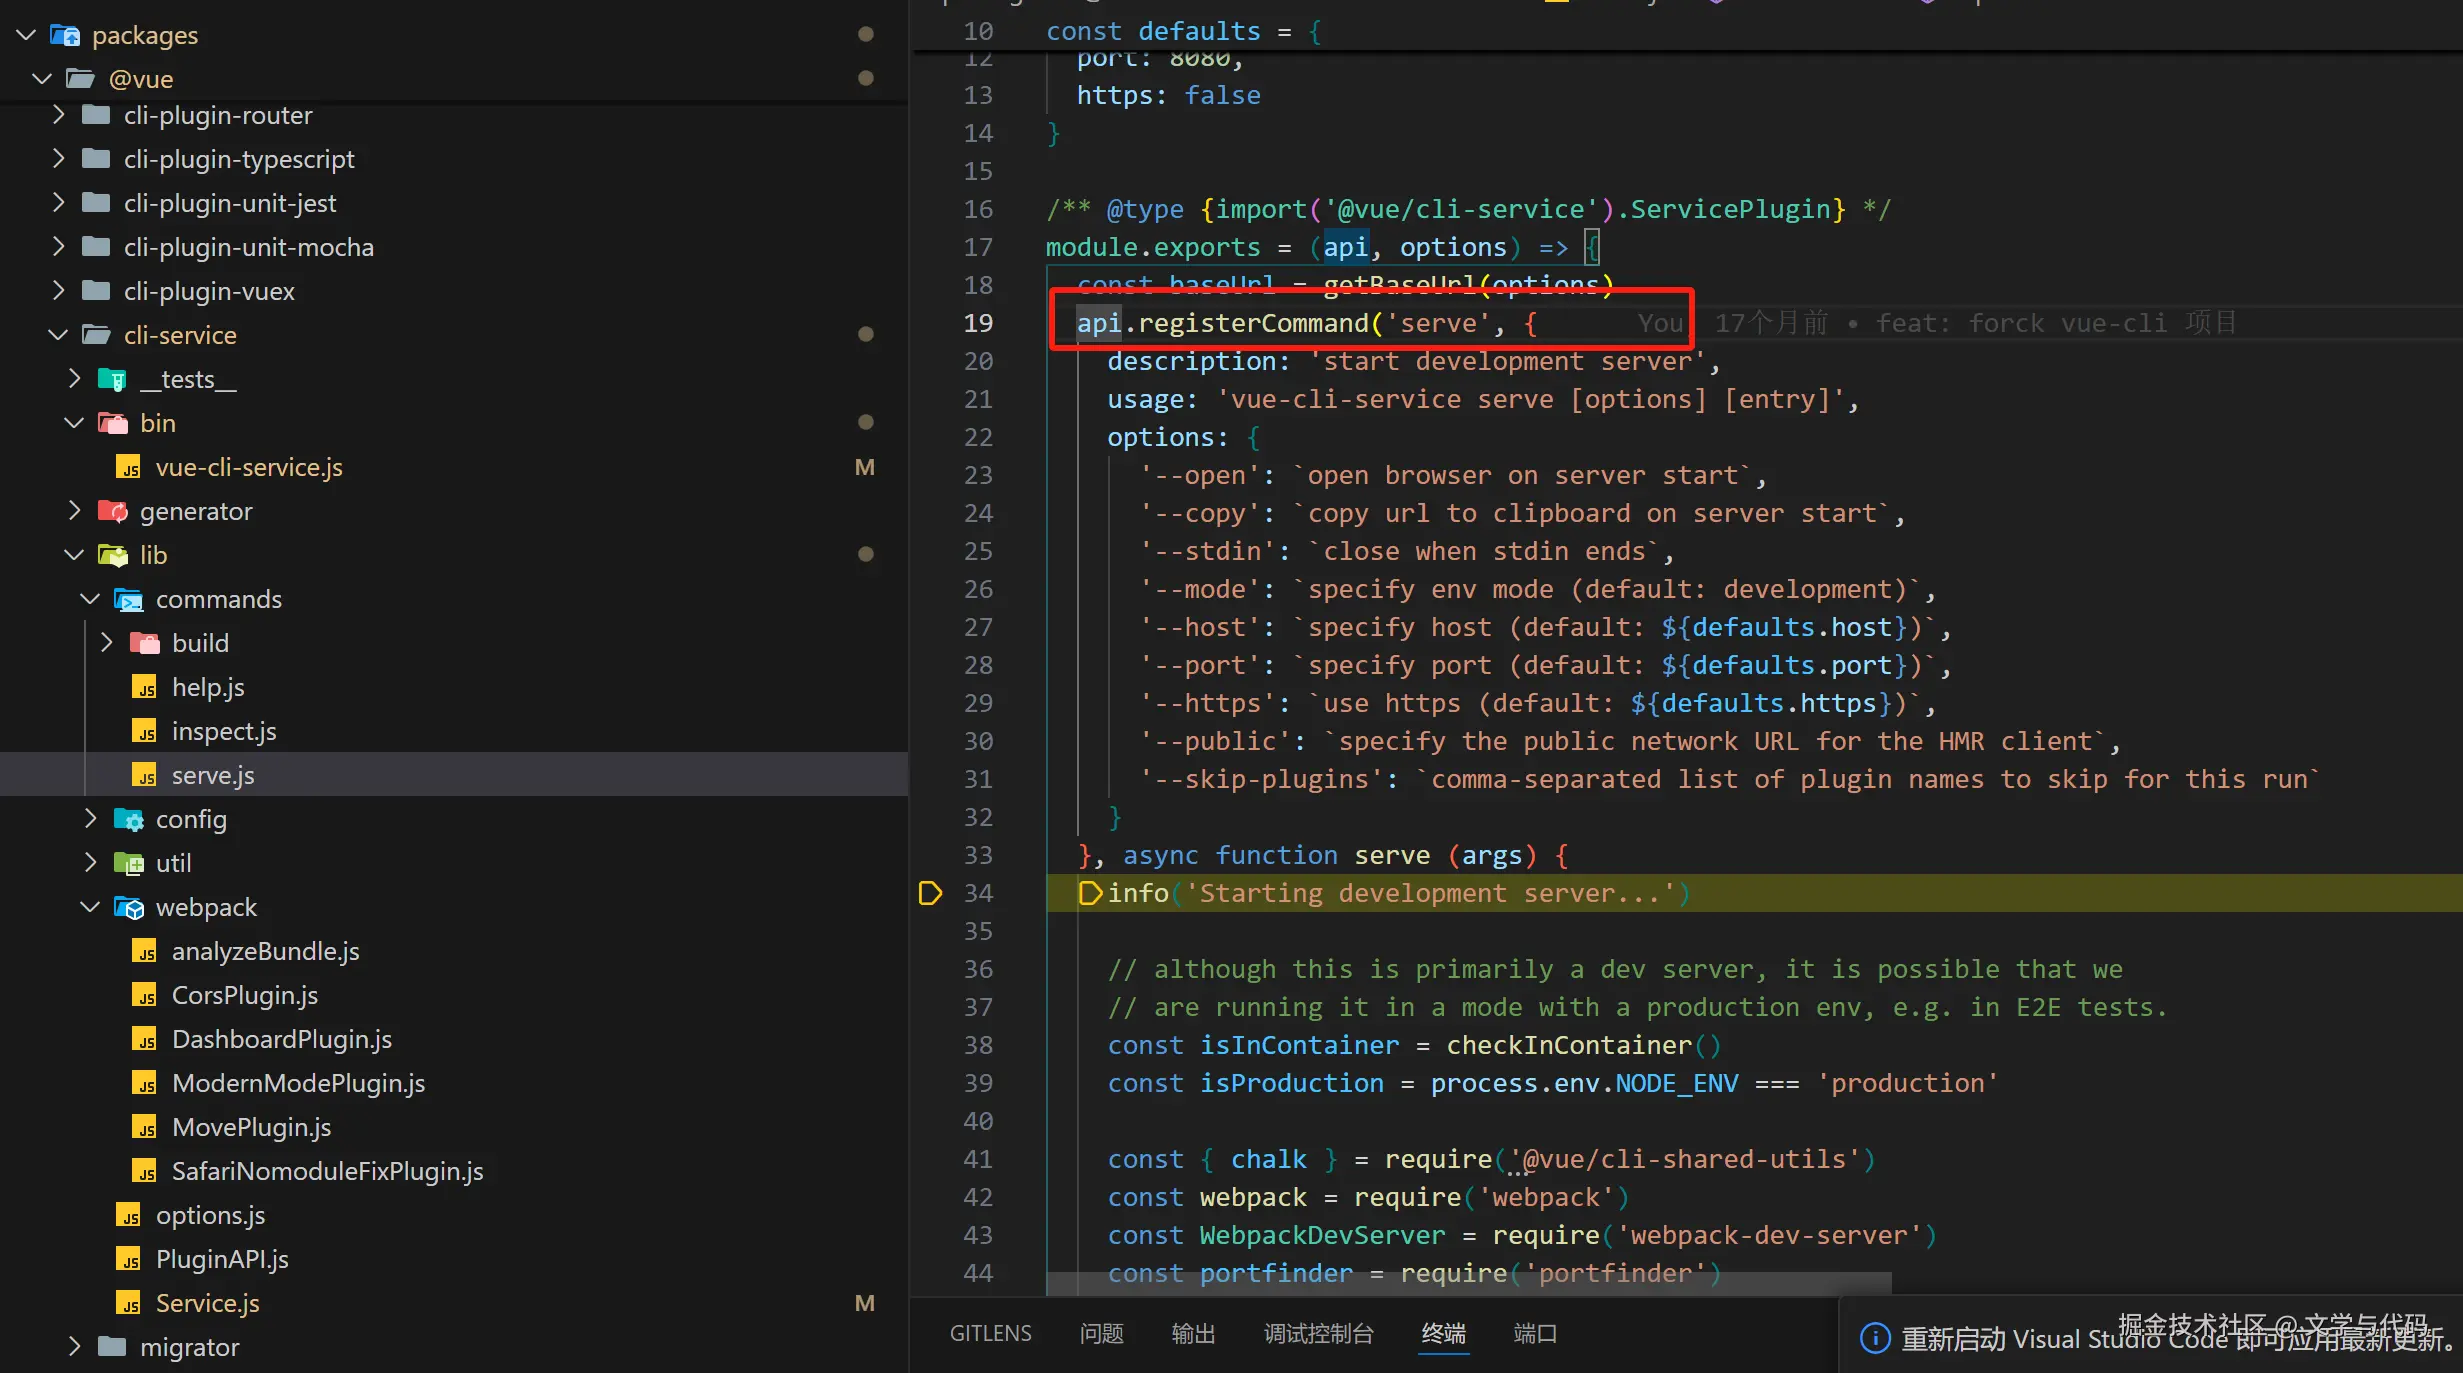Collapse the cli-service folder chevron
This screenshot has width=2463, height=1373.
[x=58, y=336]
